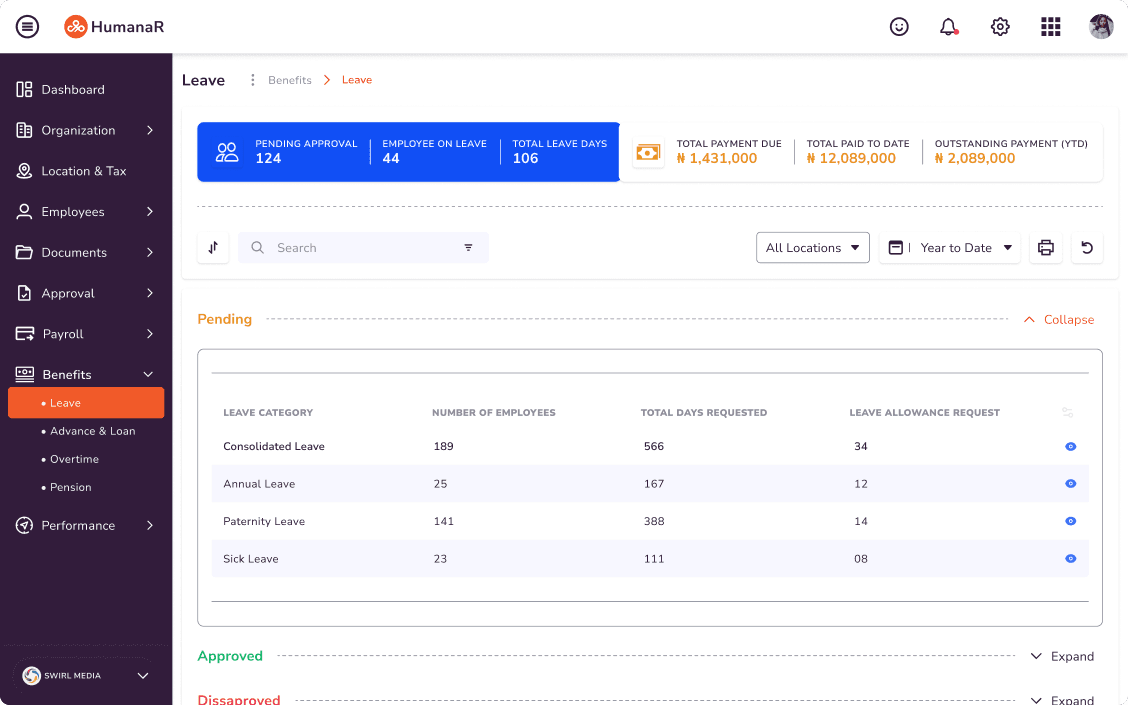The image size is (1128, 705).
Task: Open the hamburger menu icon
Action: [x=27, y=27]
